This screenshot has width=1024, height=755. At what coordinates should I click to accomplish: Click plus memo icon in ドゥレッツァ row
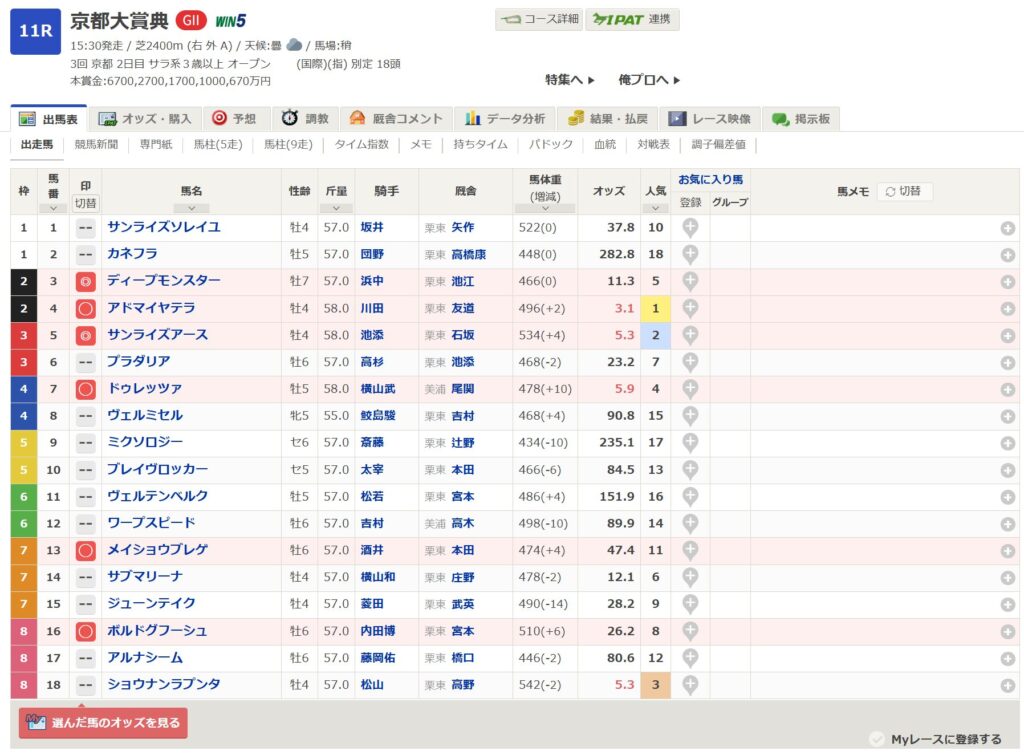pos(1007,389)
